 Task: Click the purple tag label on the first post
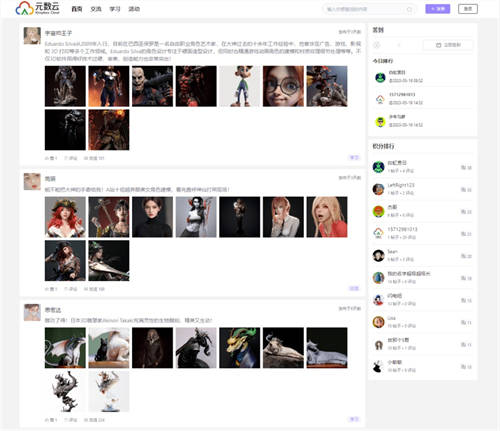tap(354, 158)
